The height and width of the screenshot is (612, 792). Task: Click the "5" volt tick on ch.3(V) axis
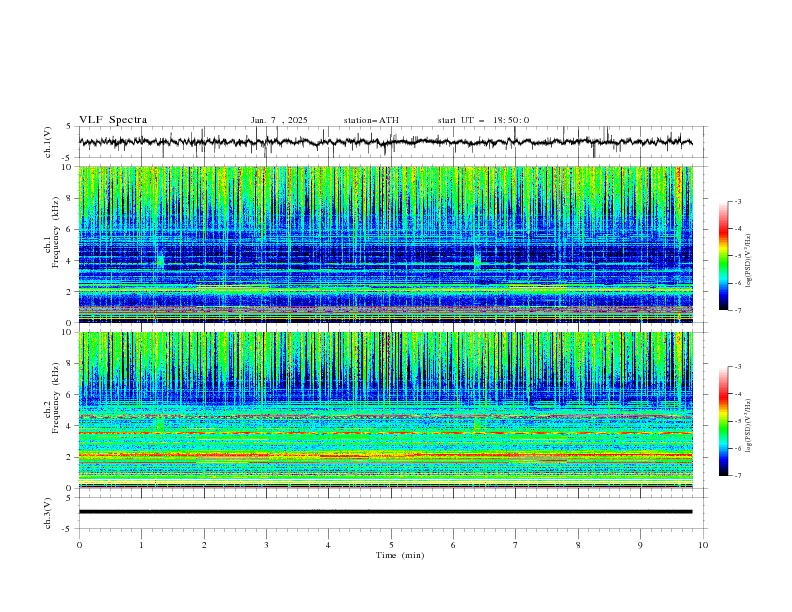pyautogui.click(x=69, y=498)
